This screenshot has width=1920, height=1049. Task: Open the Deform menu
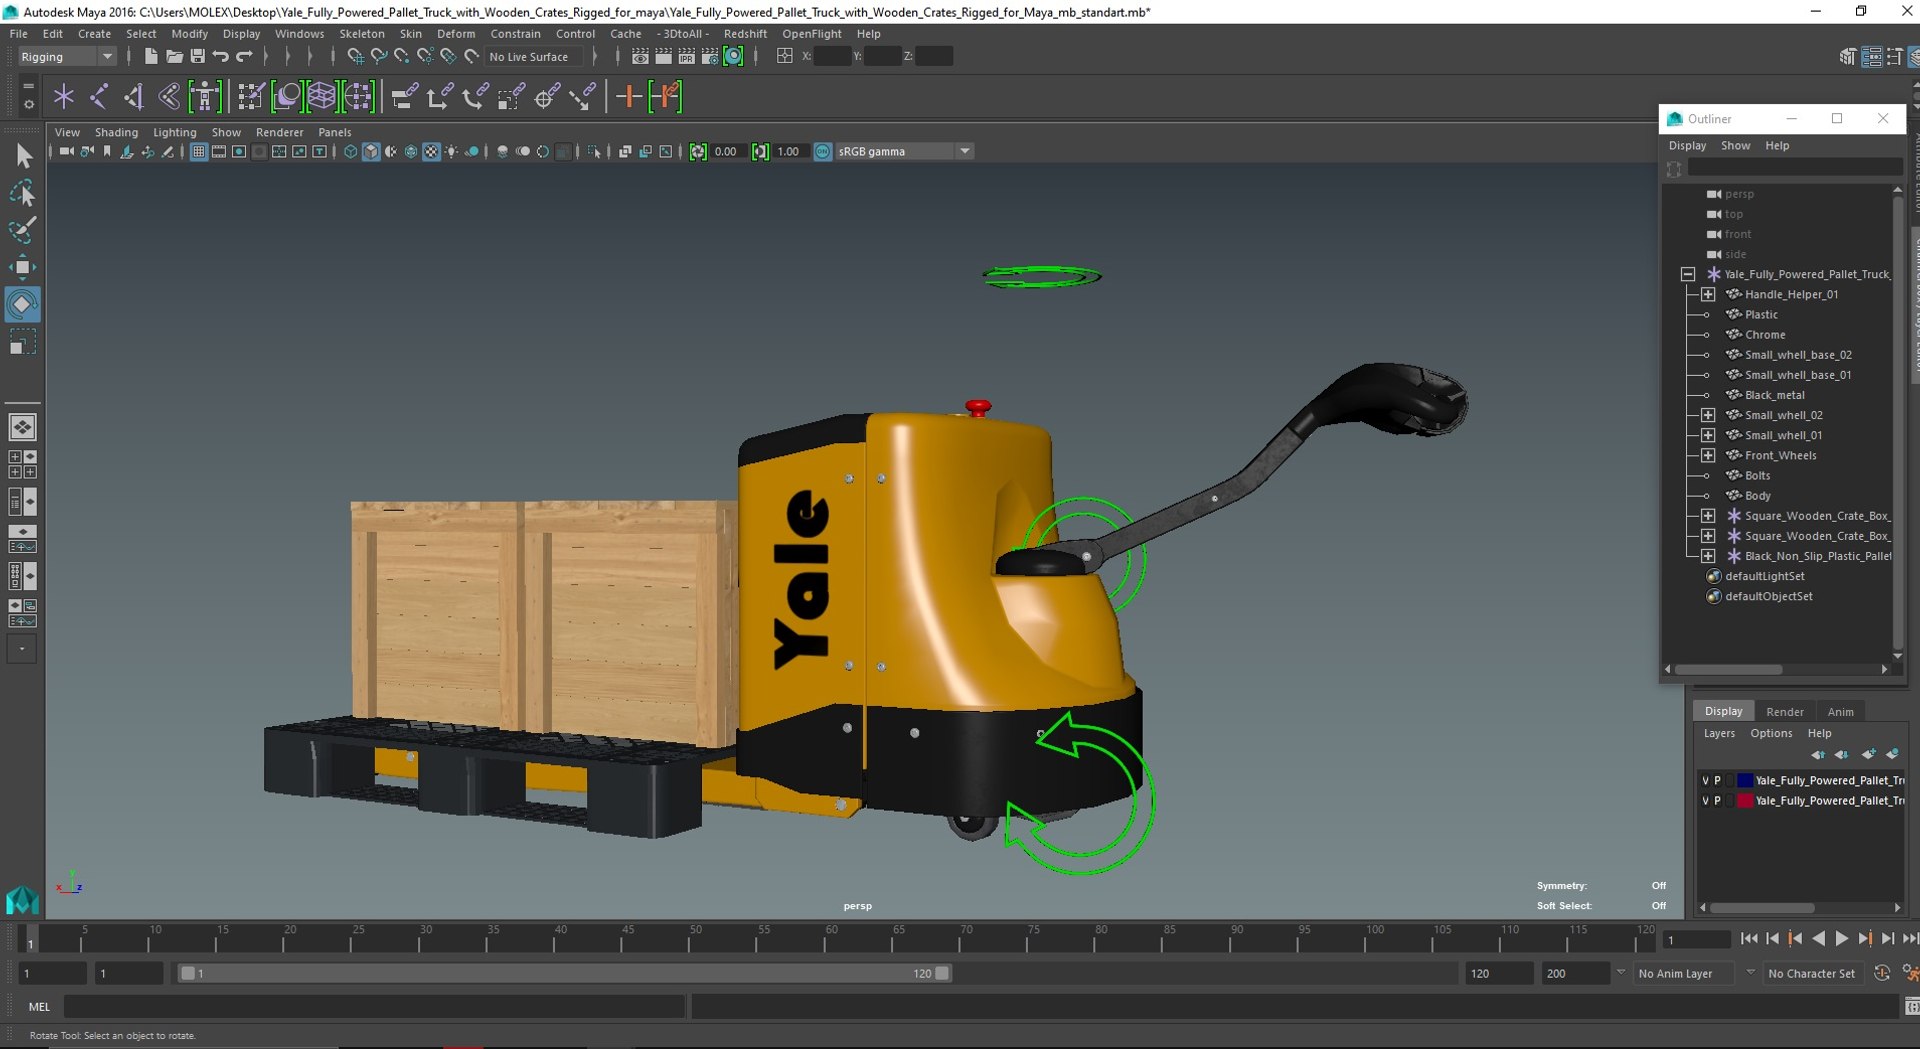(456, 34)
